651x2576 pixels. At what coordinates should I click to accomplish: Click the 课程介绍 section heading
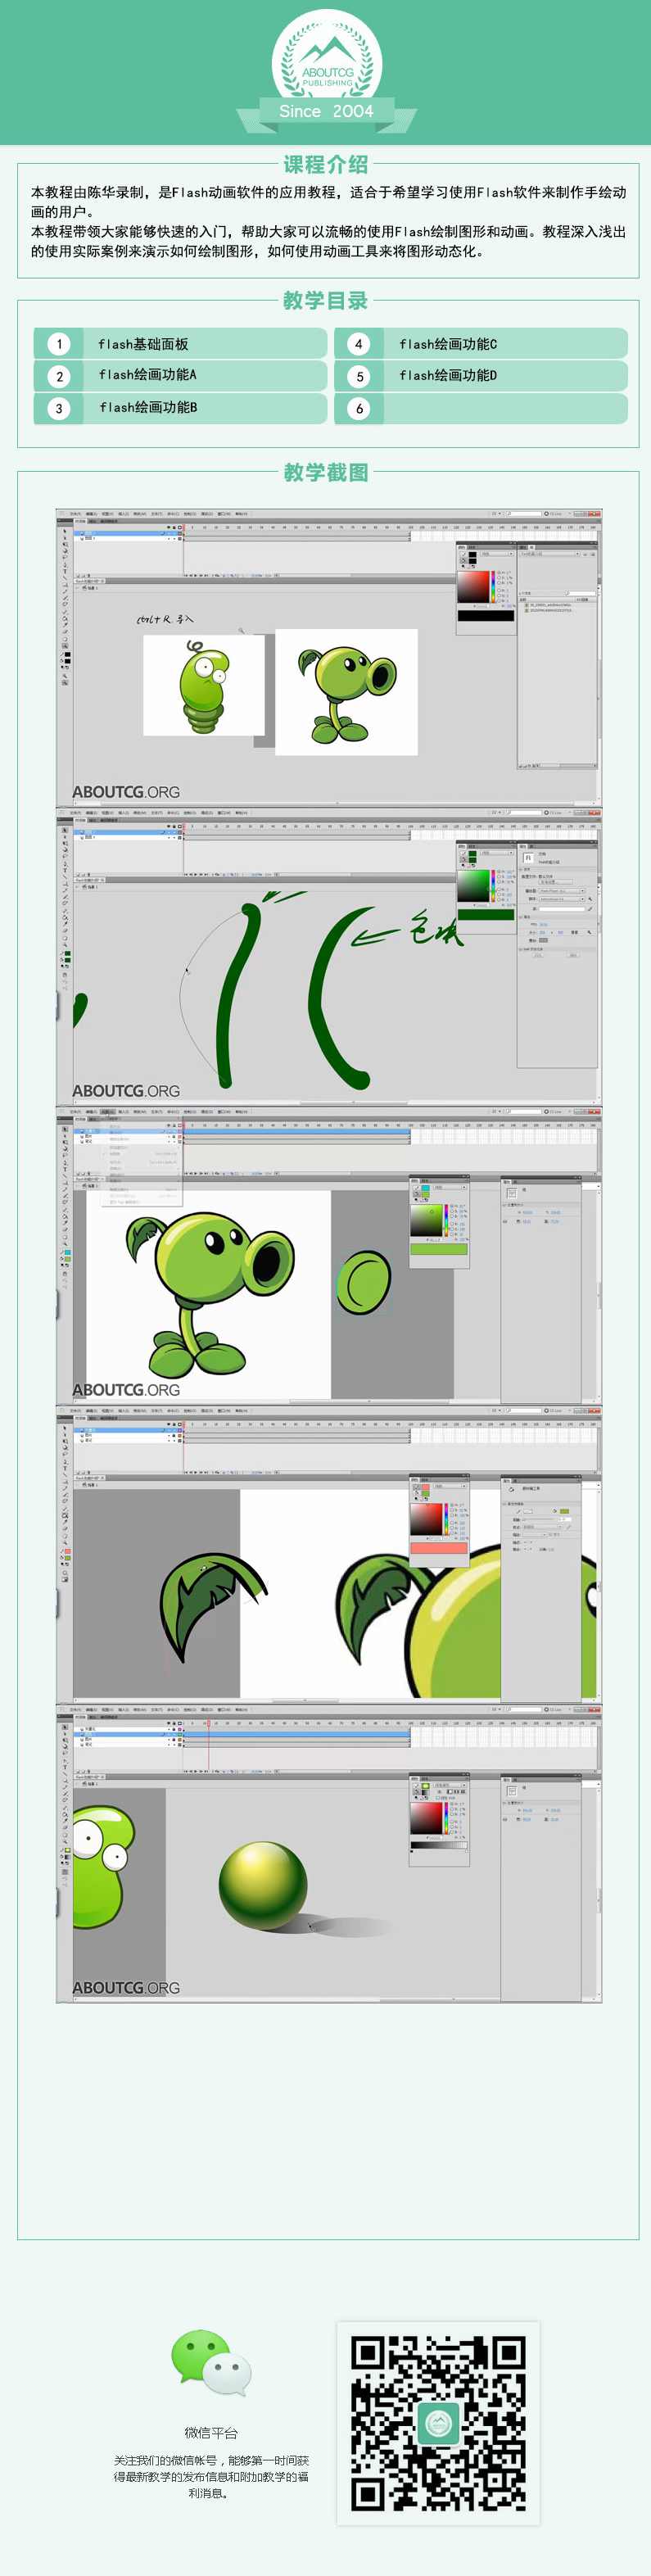[326, 165]
